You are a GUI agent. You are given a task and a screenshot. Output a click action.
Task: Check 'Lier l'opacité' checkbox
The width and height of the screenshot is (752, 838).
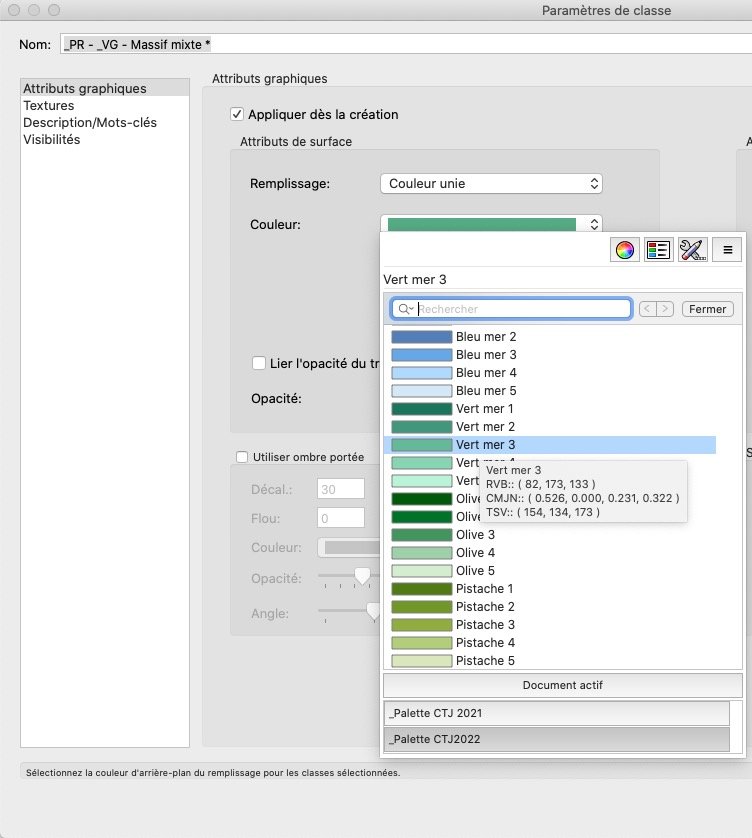pos(259,363)
